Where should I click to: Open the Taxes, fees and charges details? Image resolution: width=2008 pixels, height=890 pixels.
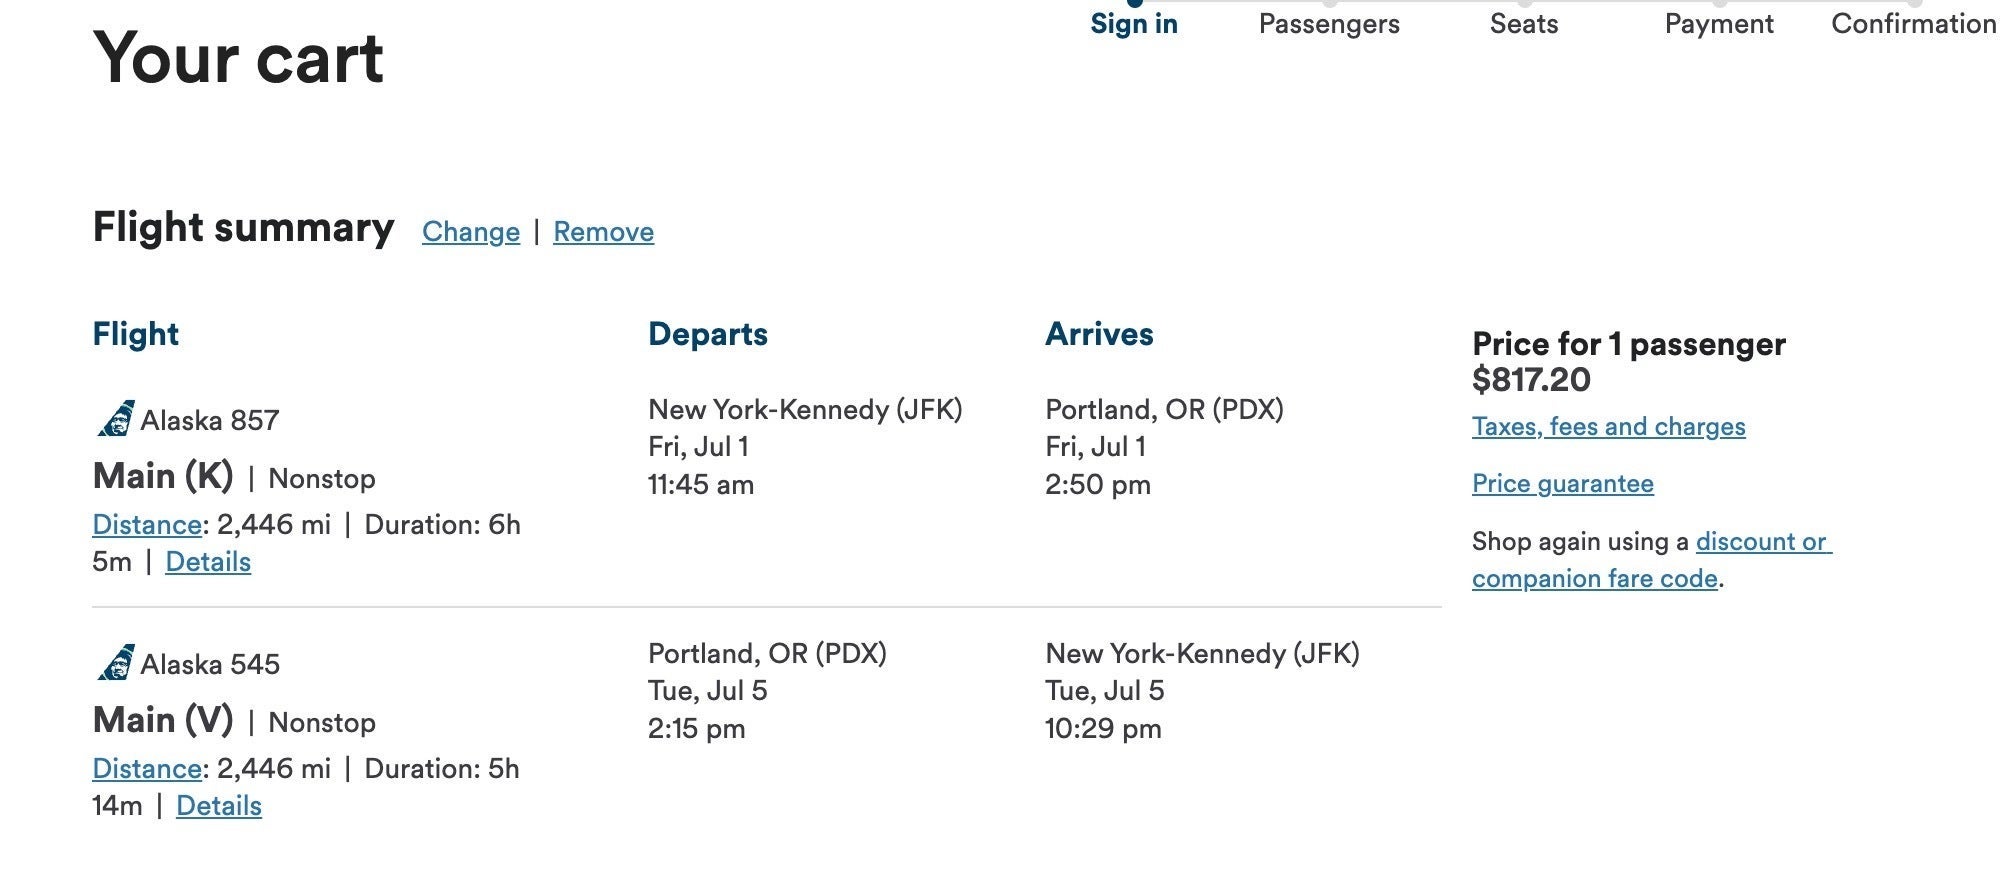click(1607, 426)
